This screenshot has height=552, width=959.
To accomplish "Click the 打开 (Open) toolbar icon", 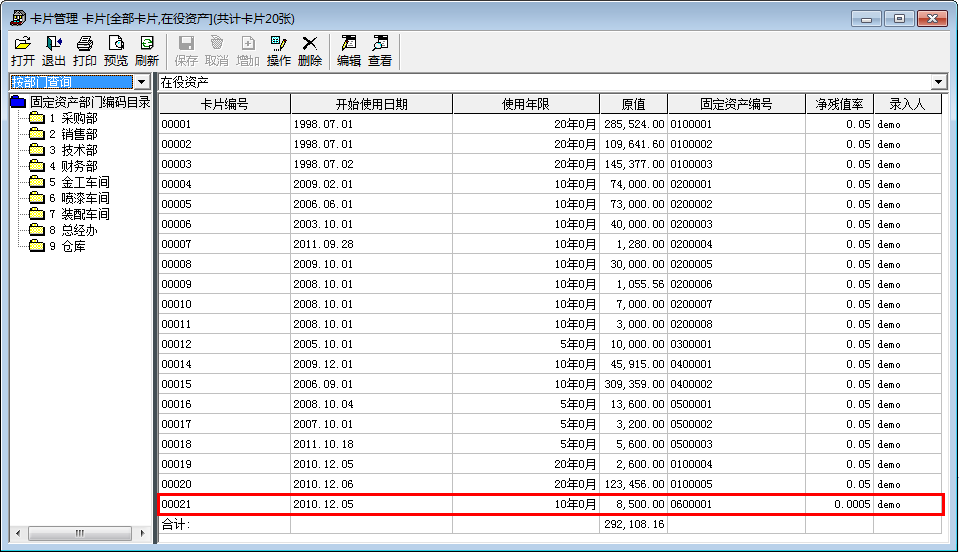I will coord(23,51).
